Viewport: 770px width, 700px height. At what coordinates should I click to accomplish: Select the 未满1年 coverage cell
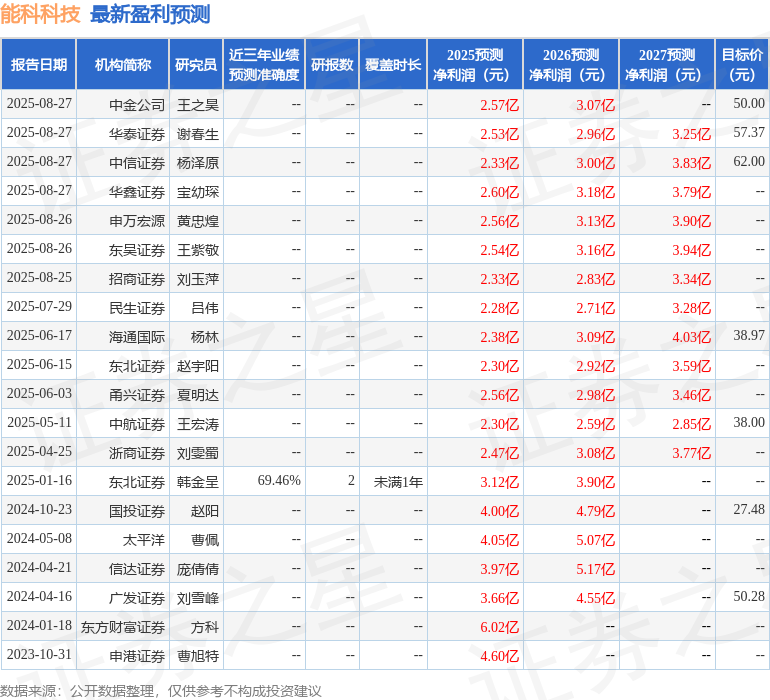point(398,481)
